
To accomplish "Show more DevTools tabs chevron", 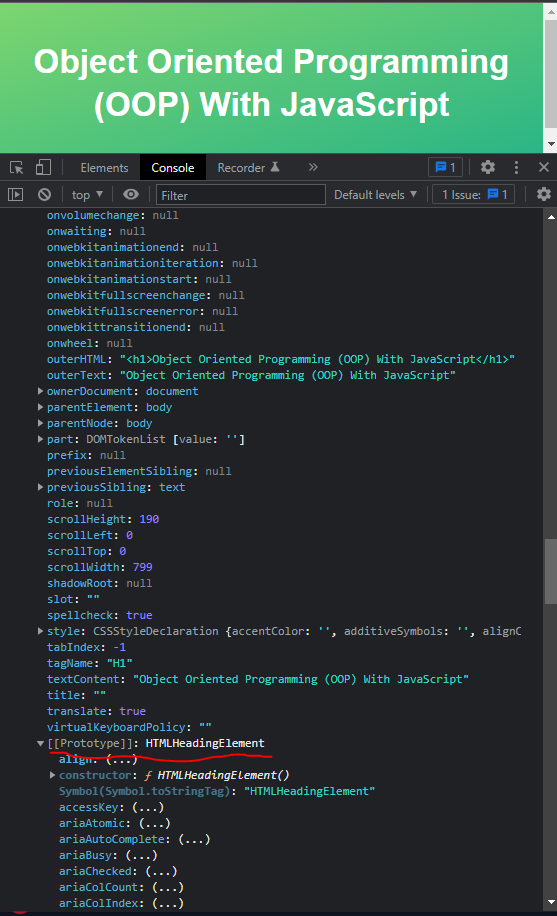I will [x=313, y=168].
